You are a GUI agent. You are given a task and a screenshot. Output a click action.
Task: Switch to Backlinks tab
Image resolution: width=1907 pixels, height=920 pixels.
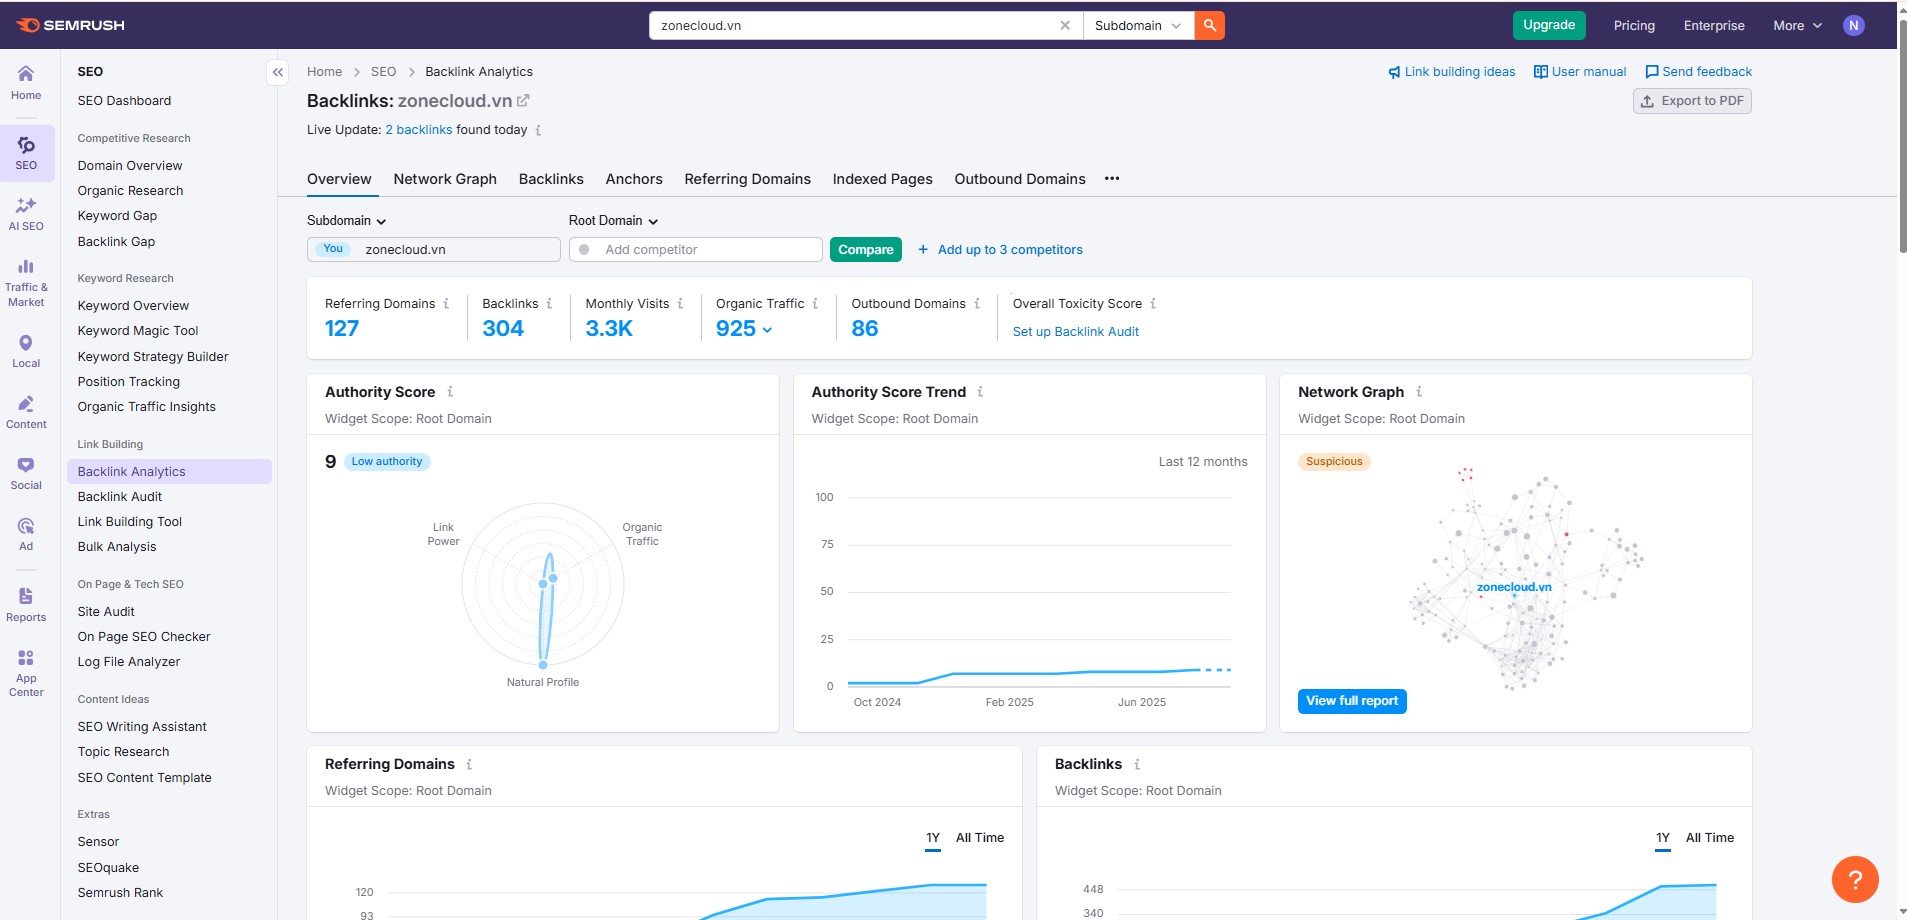[551, 179]
